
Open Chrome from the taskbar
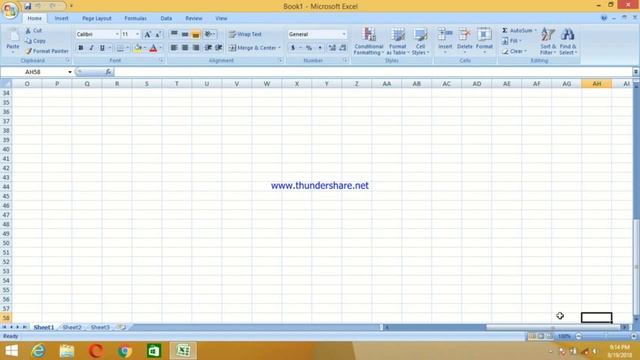pyautogui.click(x=125, y=351)
